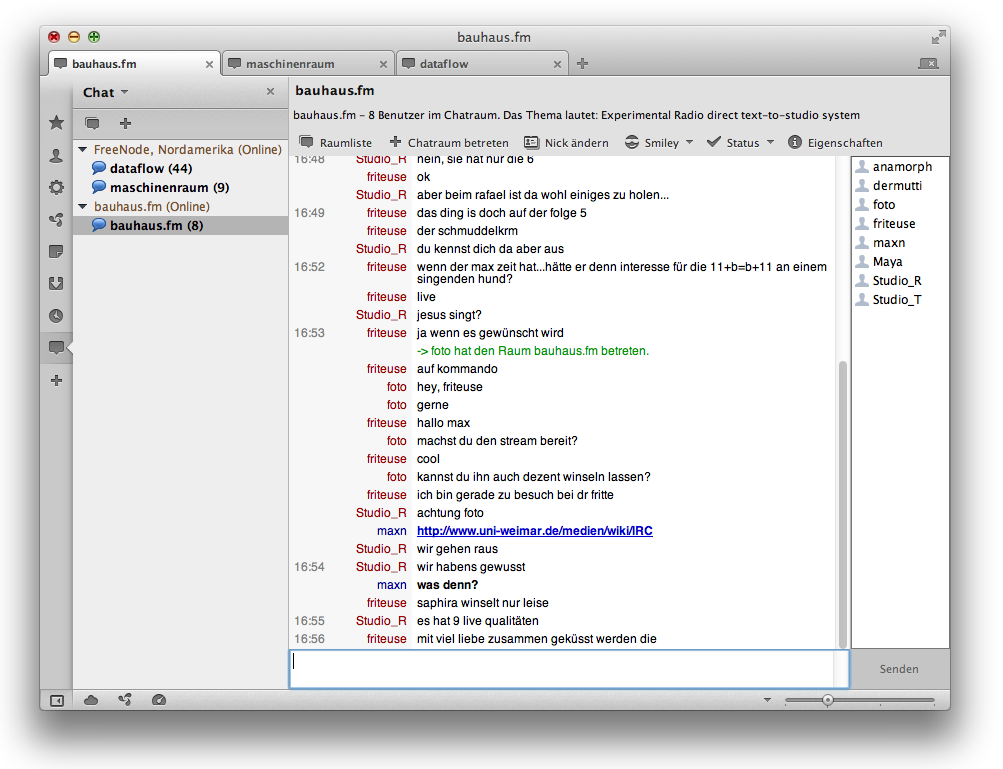Select user friteuse in user list

tap(901, 223)
